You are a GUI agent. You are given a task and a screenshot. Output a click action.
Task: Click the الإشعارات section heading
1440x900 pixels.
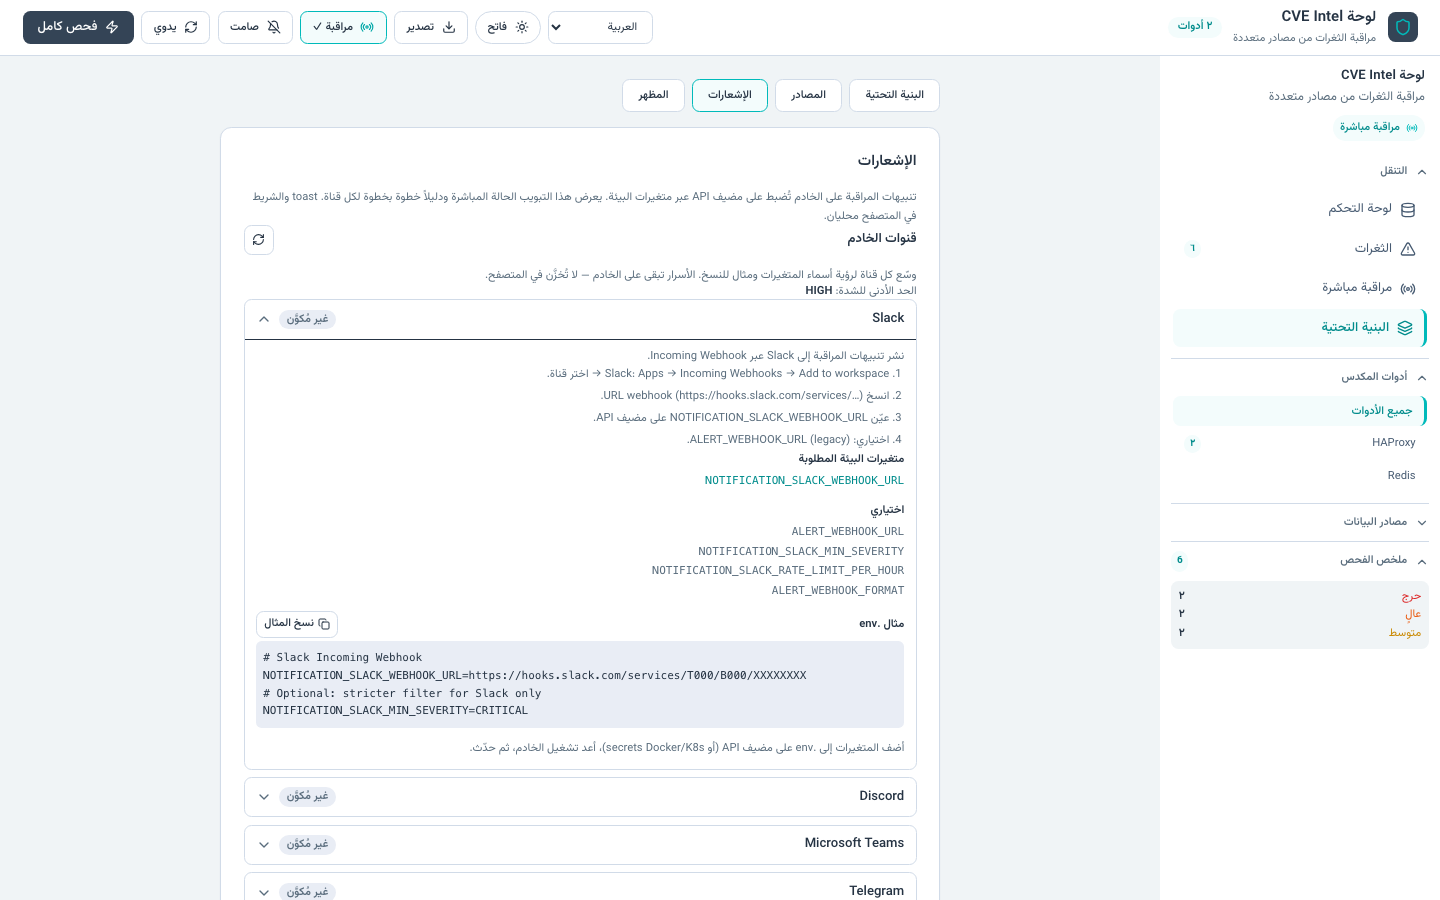point(887,161)
